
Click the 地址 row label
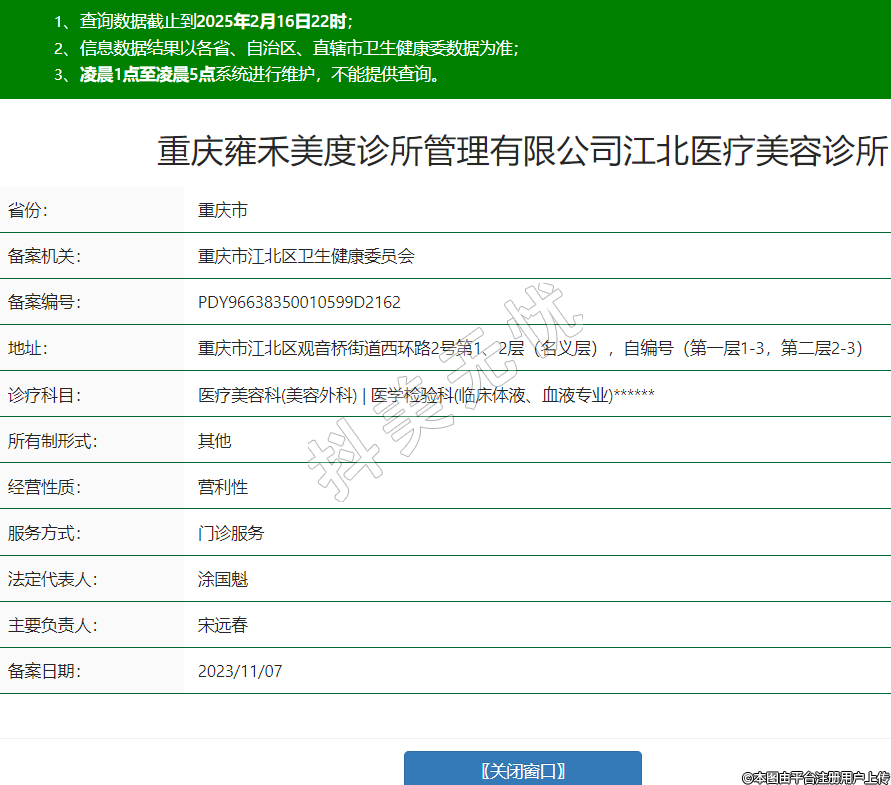(x=27, y=348)
